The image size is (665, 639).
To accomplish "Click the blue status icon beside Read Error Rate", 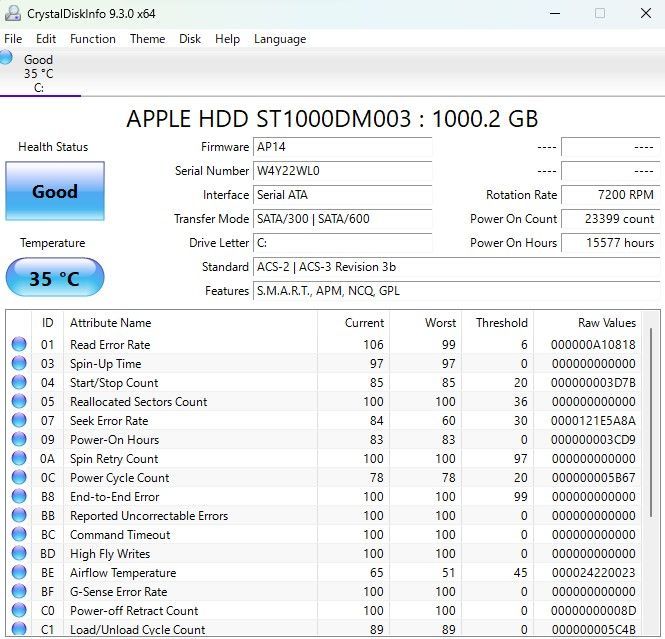I will (19, 345).
